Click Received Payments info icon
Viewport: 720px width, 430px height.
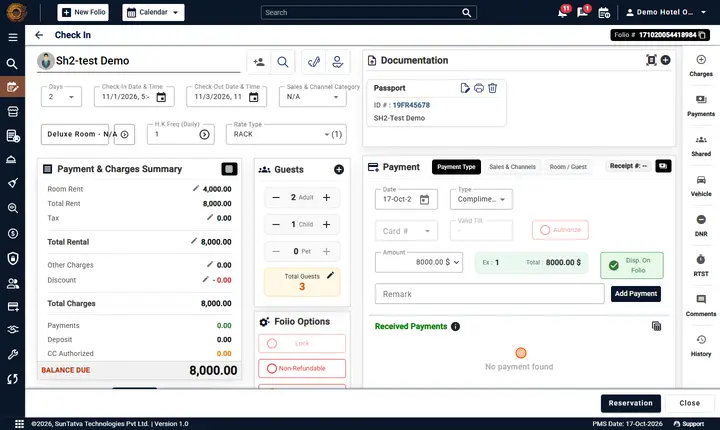(455, 326)
